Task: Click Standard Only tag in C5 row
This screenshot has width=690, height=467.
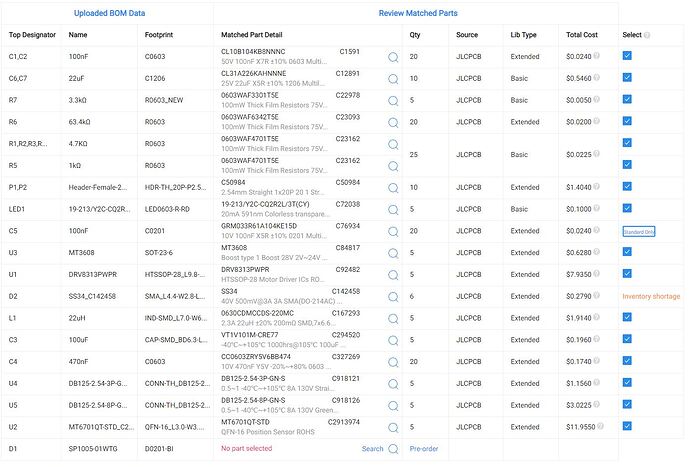Action: [639, 232]
